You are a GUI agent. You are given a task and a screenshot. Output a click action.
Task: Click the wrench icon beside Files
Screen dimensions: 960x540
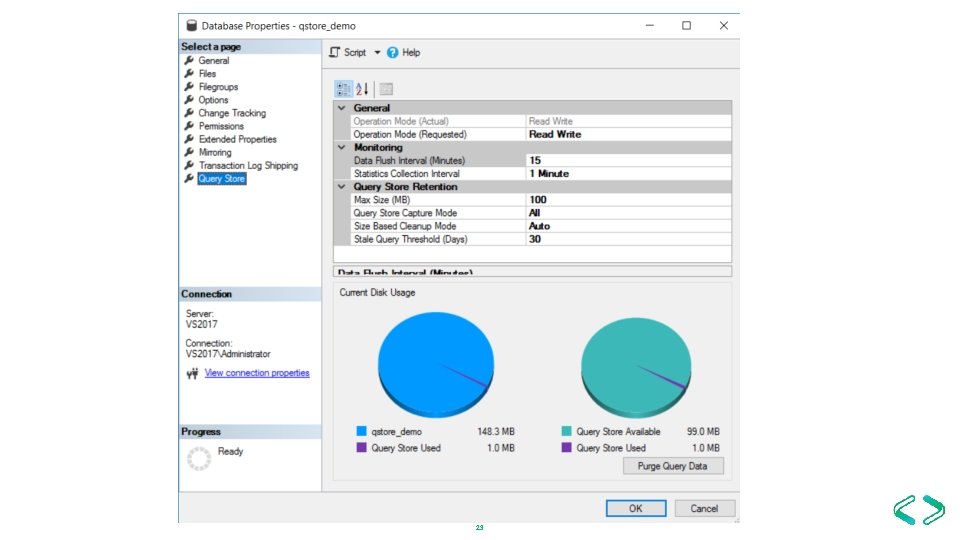[189, 73]
